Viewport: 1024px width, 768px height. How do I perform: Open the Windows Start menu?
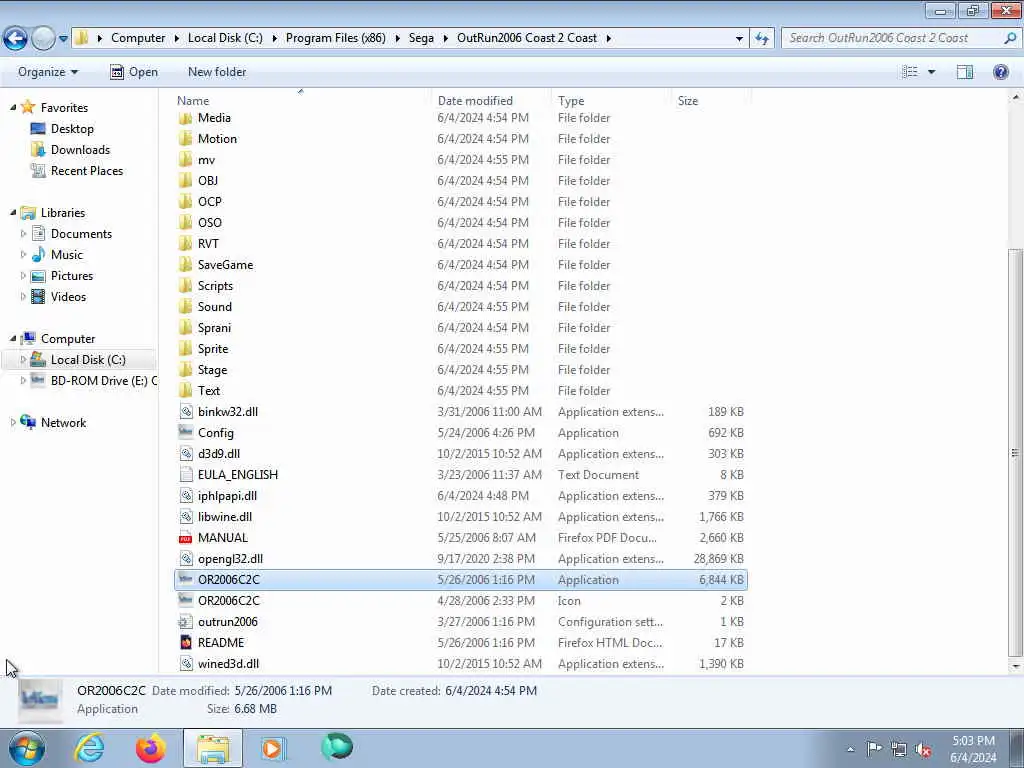pyautogui.click(x=27, y=748)
